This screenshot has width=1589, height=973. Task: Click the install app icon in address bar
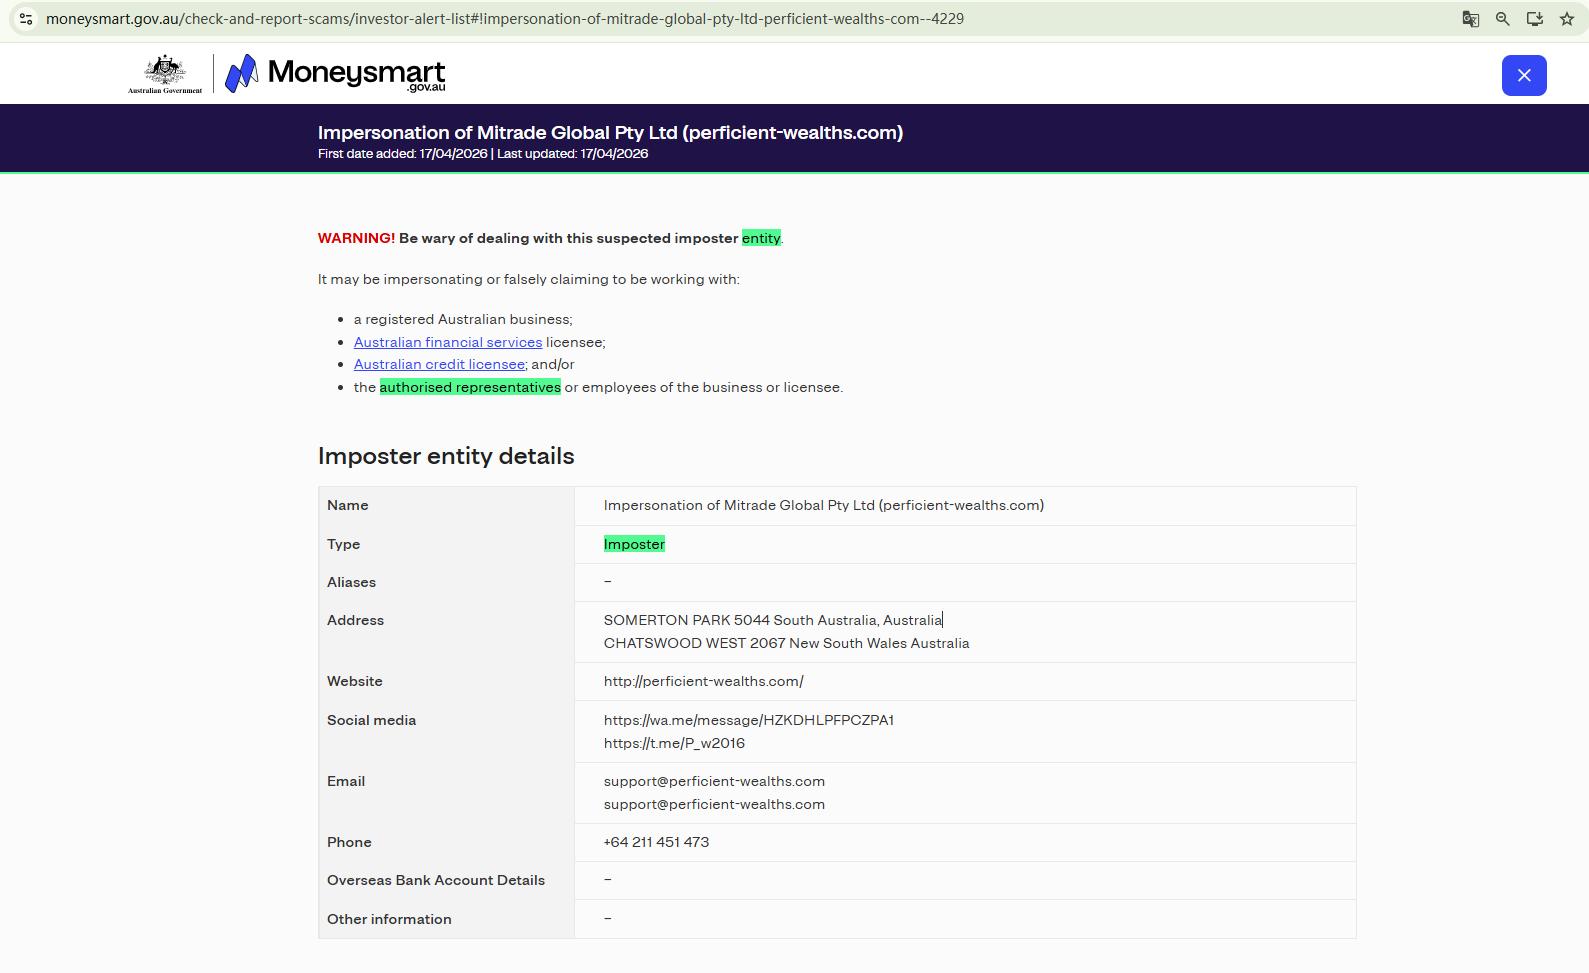pos(1534,19)
